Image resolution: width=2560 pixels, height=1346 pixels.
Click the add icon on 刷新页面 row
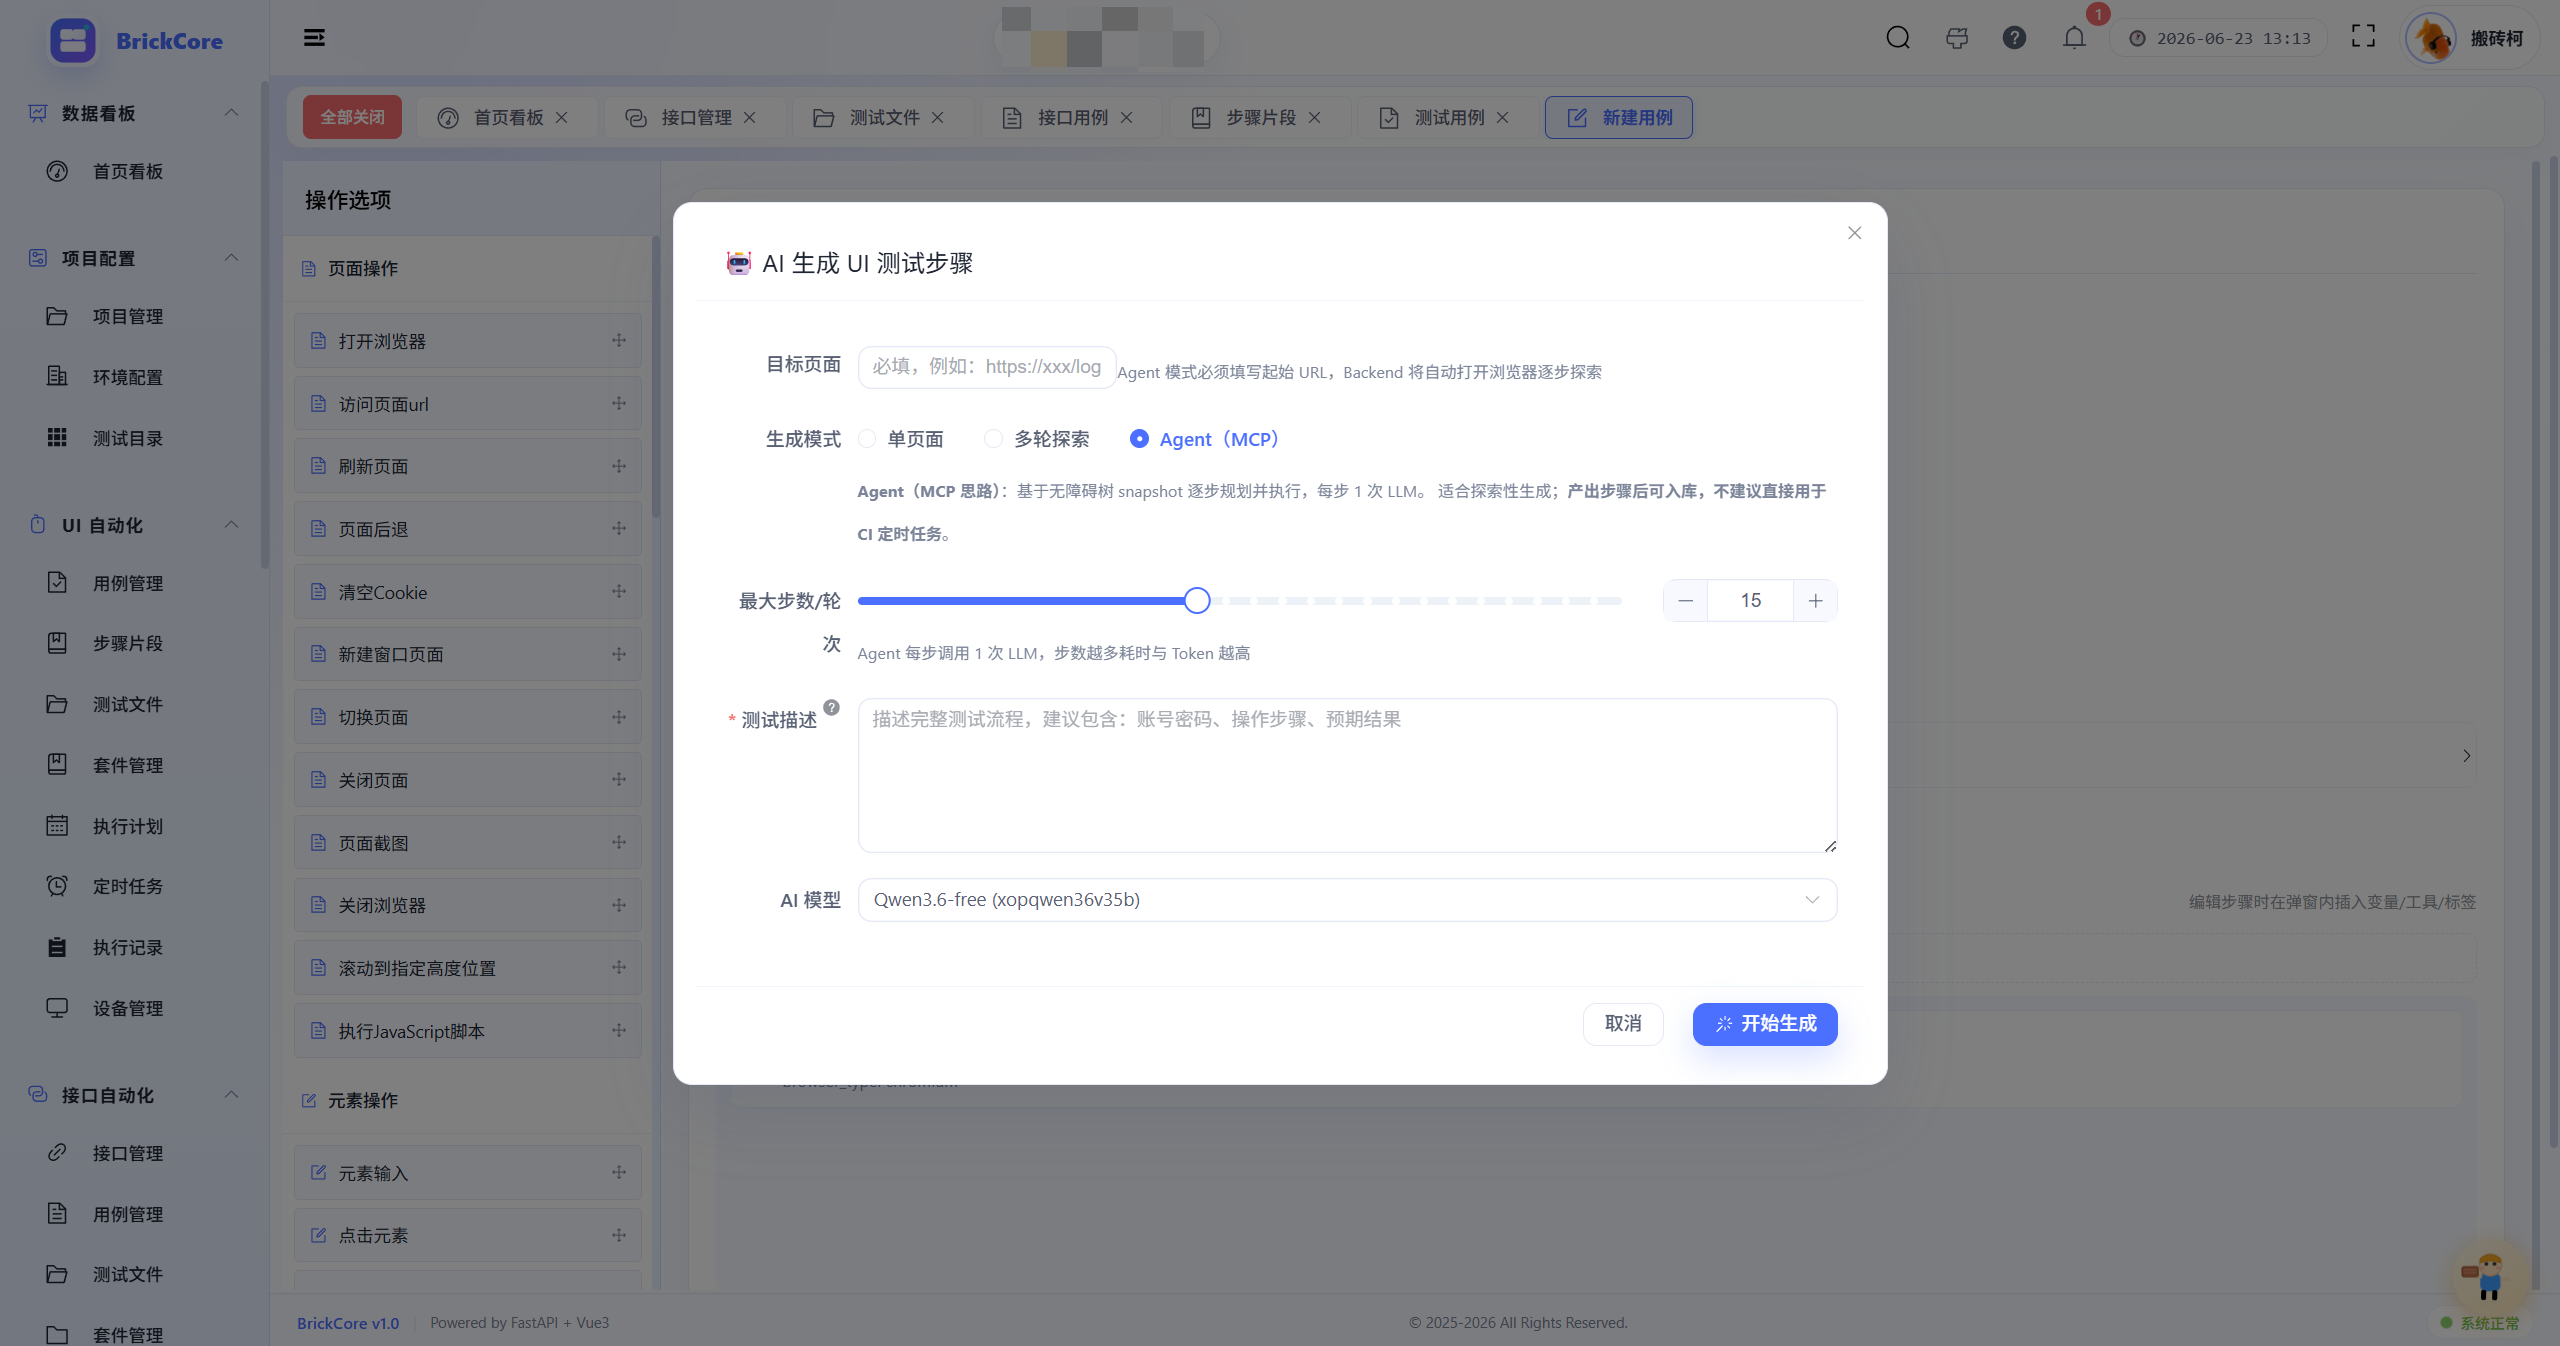(619, 466)
